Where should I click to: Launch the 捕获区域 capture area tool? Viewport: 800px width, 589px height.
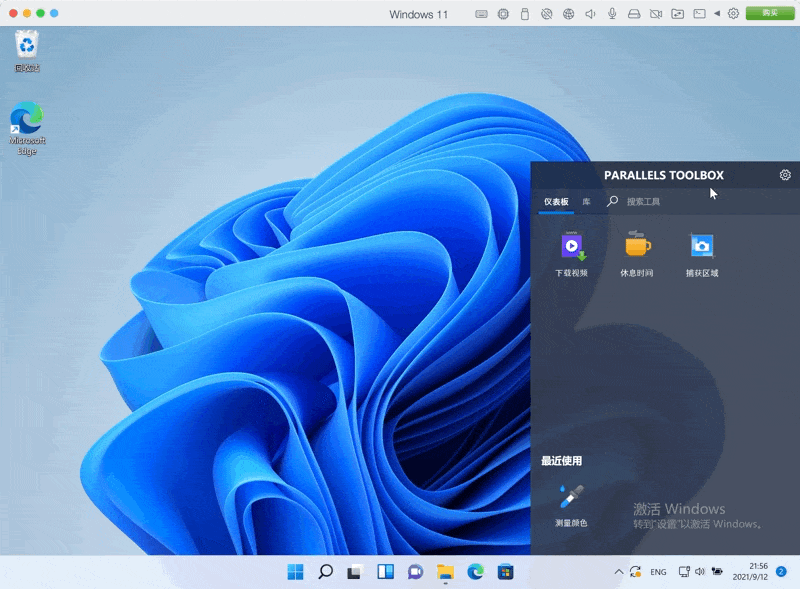click(702, 254)
